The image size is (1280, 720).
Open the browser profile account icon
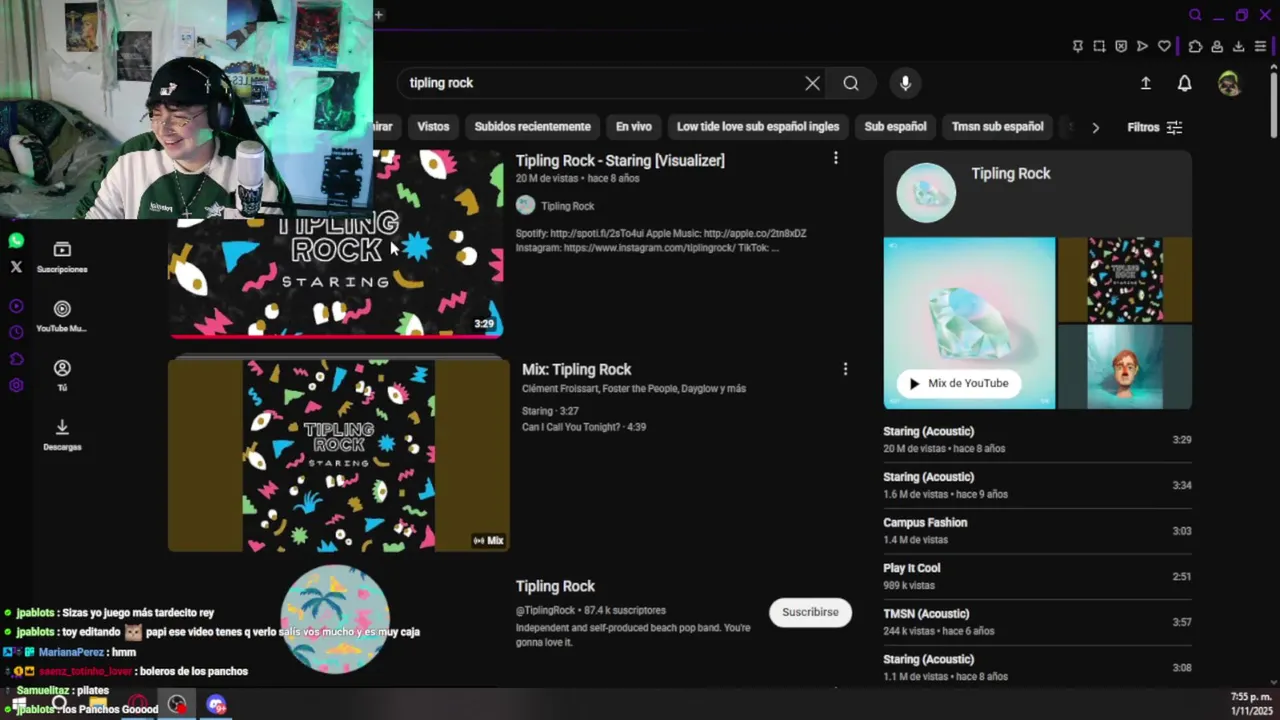(x=1217, y=46)
